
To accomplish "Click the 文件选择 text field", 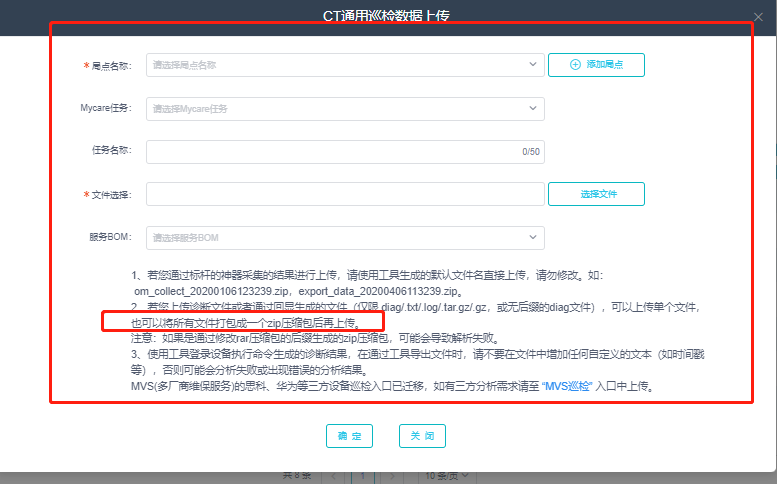I will (345, 194).
